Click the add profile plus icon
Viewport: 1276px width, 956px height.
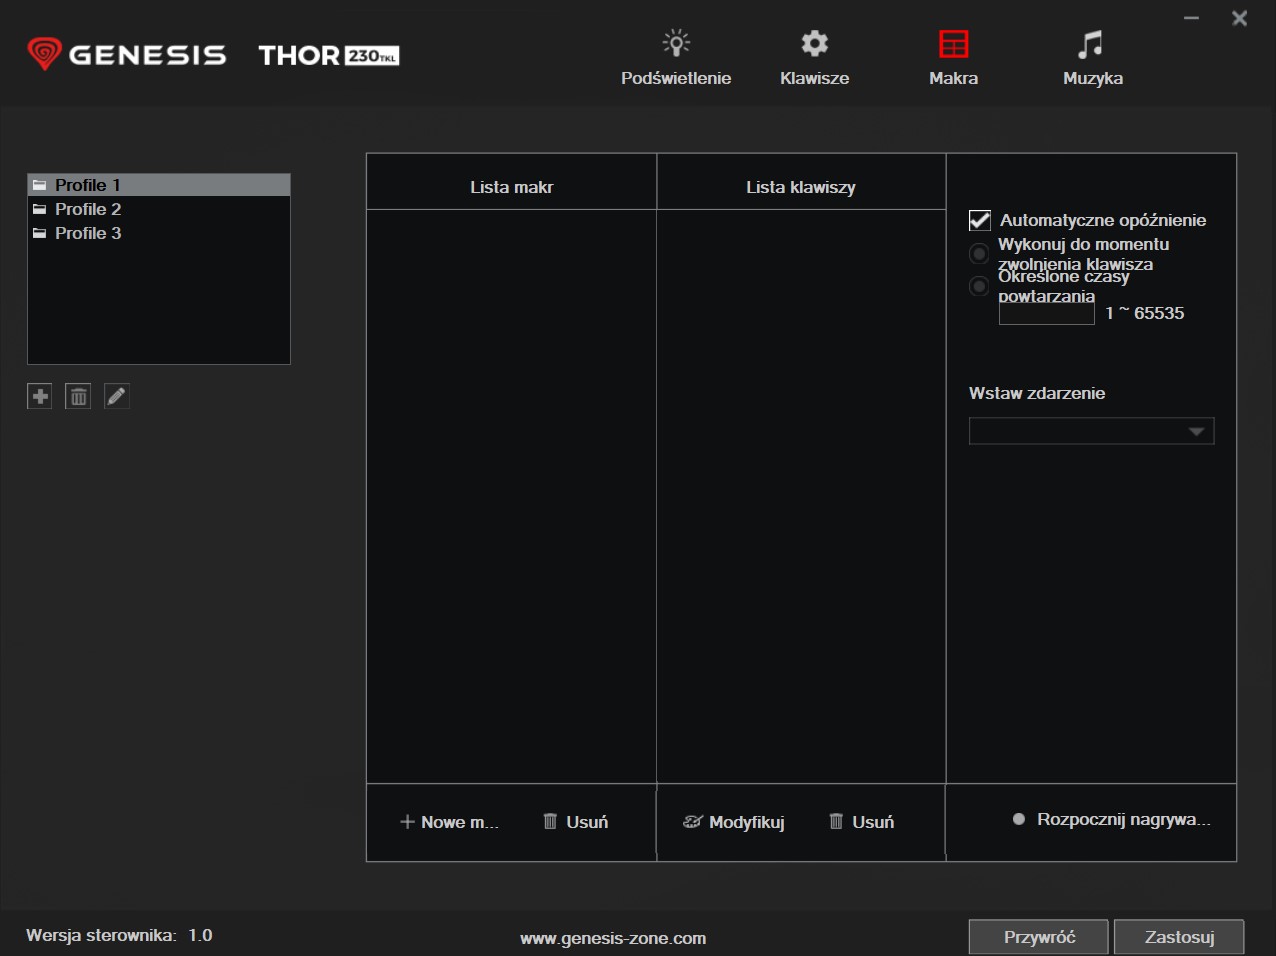point(39,397)
